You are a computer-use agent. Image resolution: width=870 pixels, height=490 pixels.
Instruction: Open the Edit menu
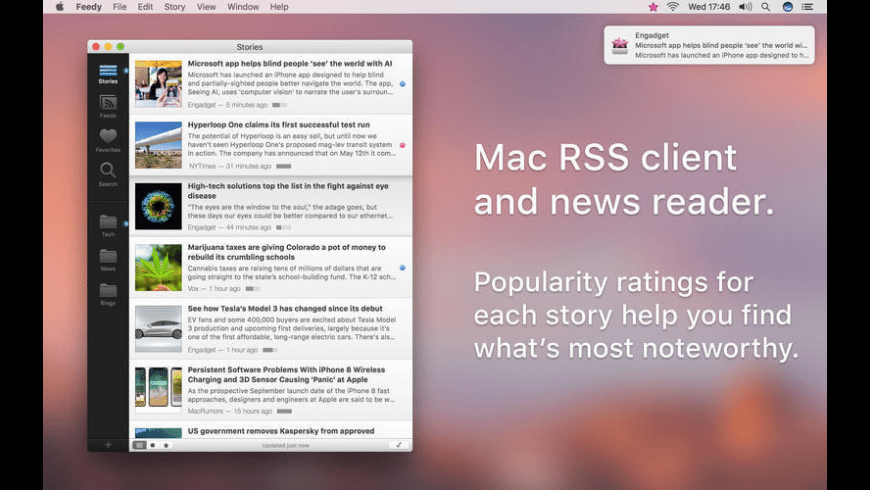click(145, 7)
